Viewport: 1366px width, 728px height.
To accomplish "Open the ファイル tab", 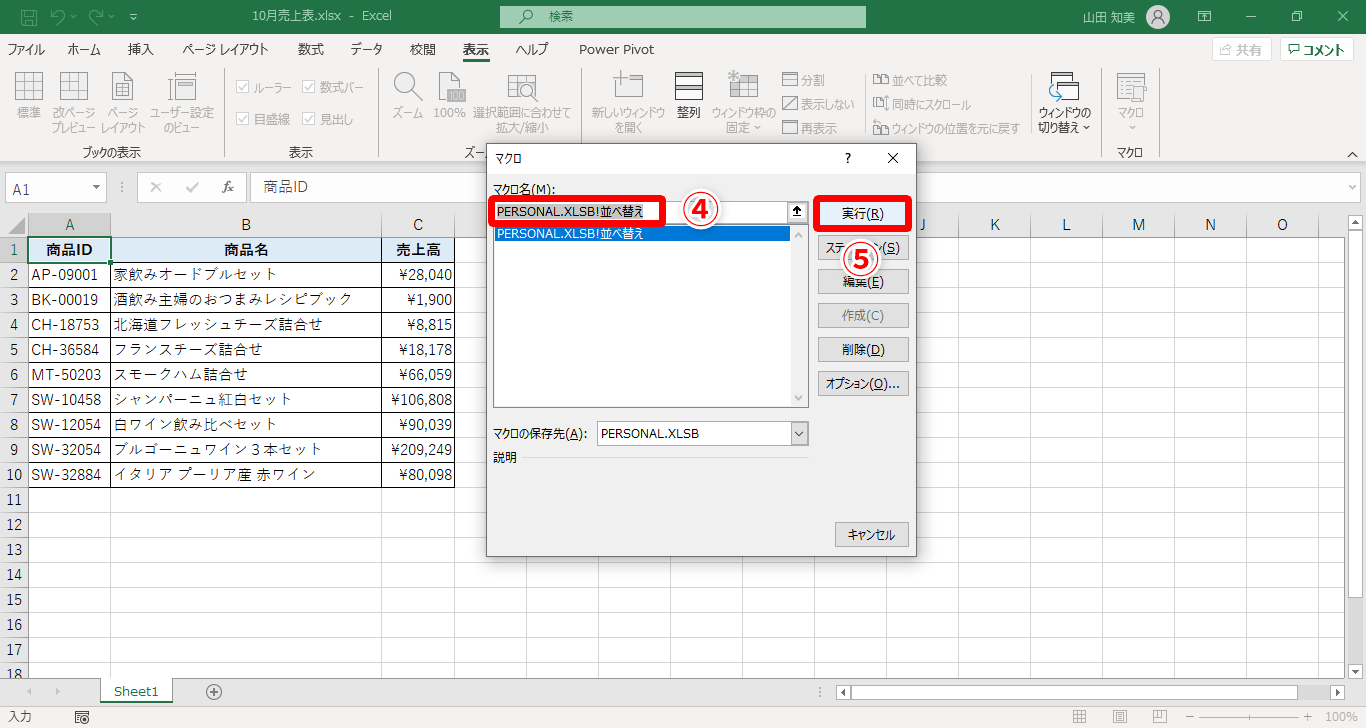I will tap(26, 49).
